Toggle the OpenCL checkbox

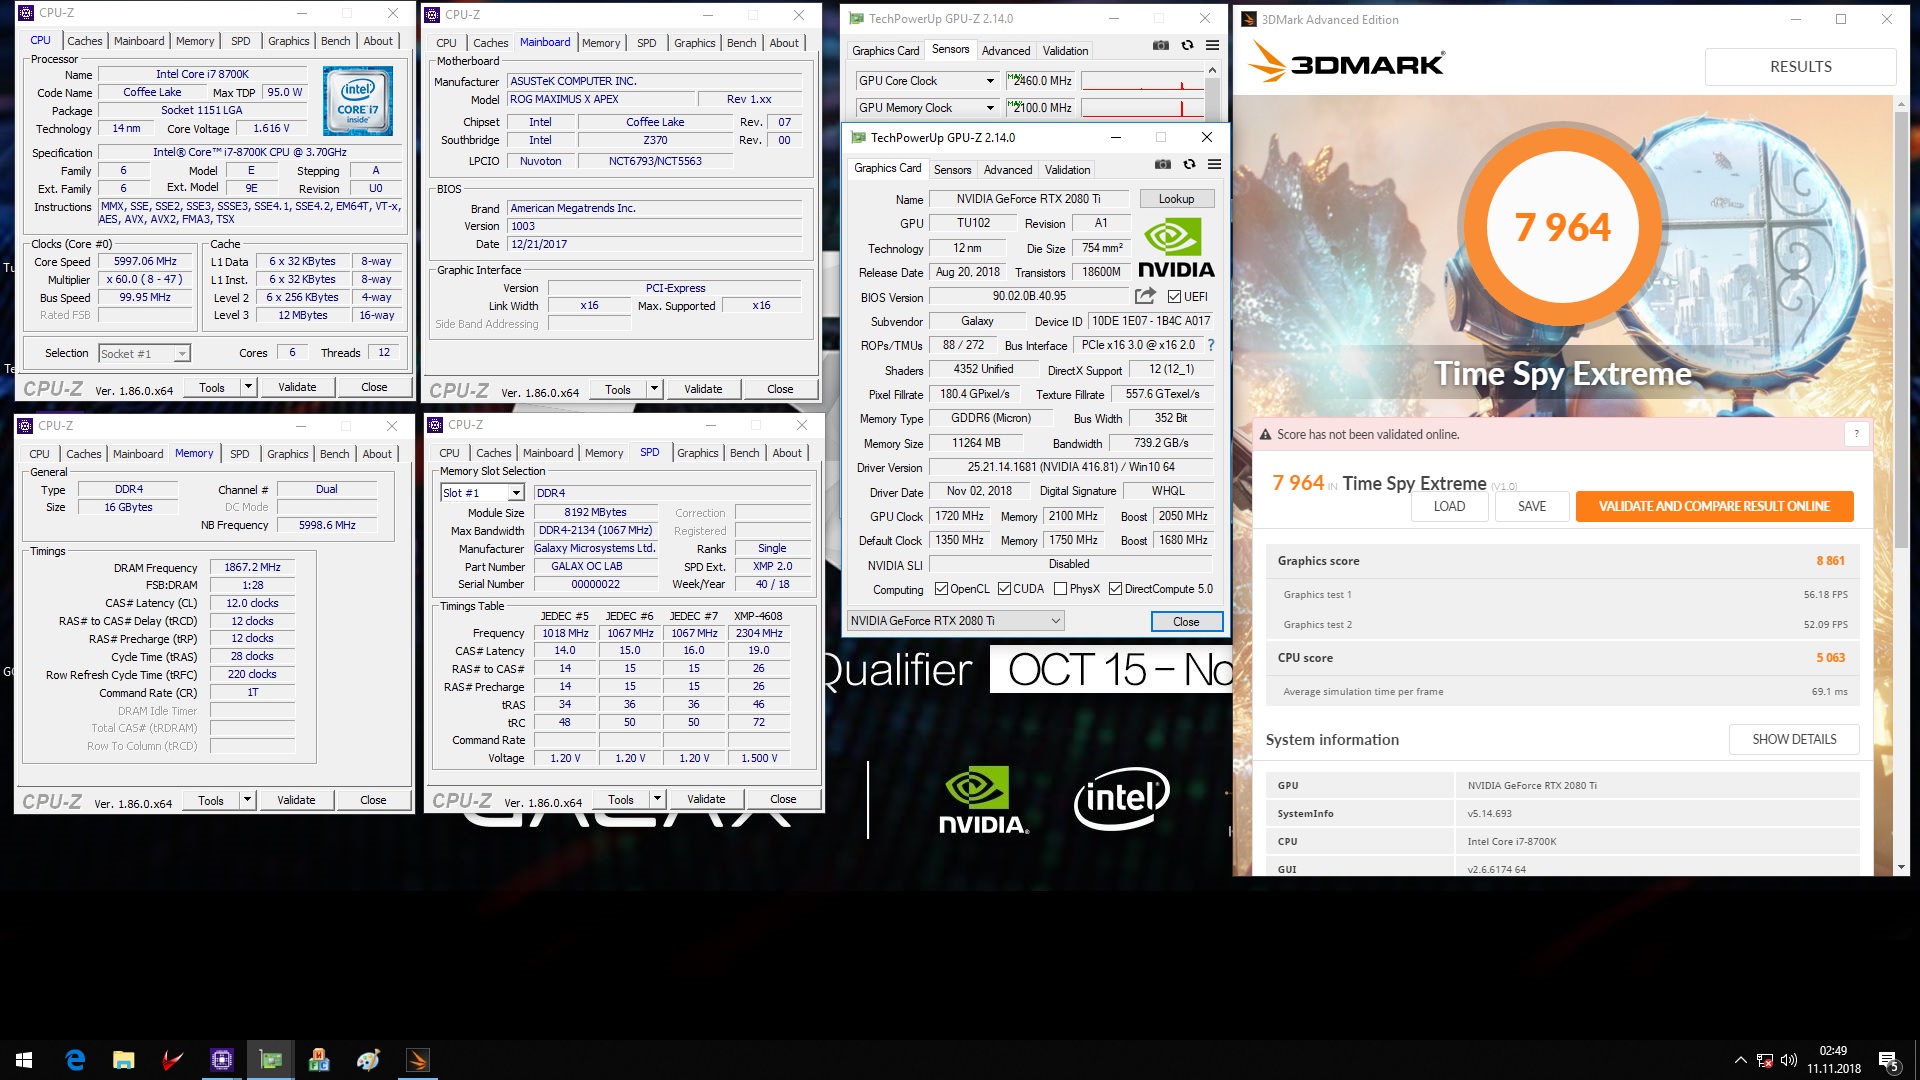[x=941, y=589]
